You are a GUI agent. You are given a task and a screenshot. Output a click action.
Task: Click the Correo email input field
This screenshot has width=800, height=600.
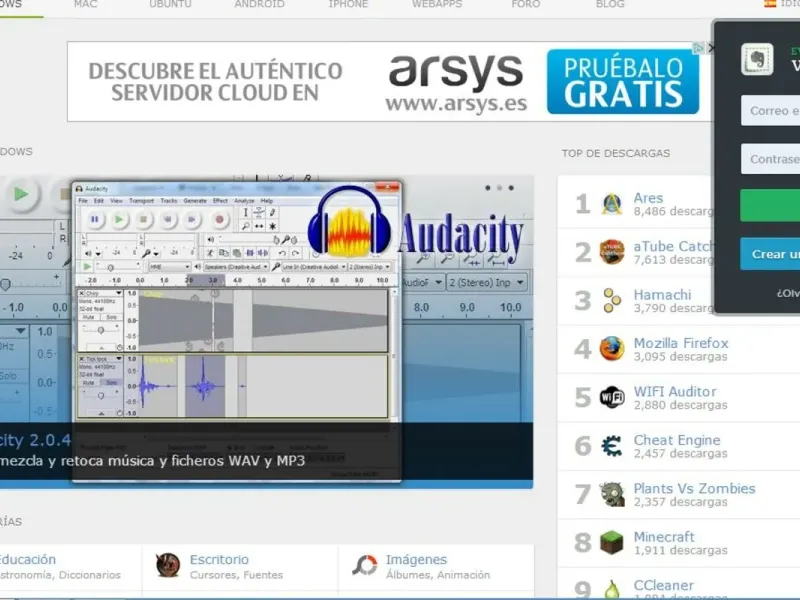tap(770, 110)
